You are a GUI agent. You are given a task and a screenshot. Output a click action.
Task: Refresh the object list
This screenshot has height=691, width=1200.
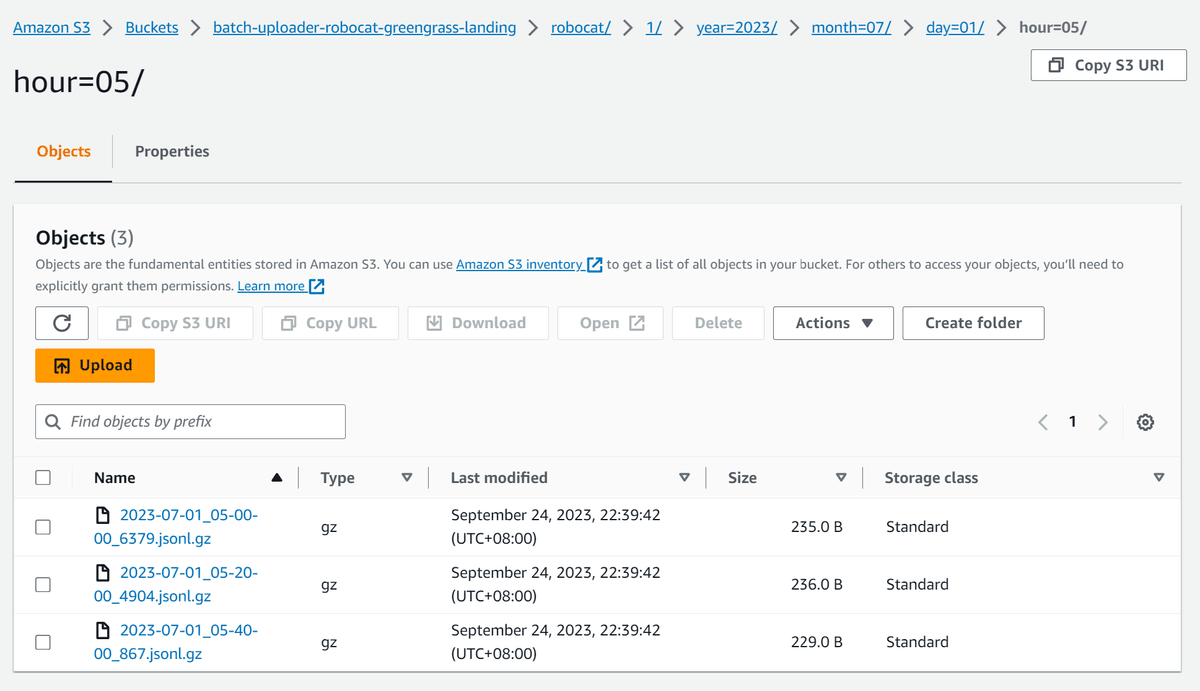(x=62, y=322)
